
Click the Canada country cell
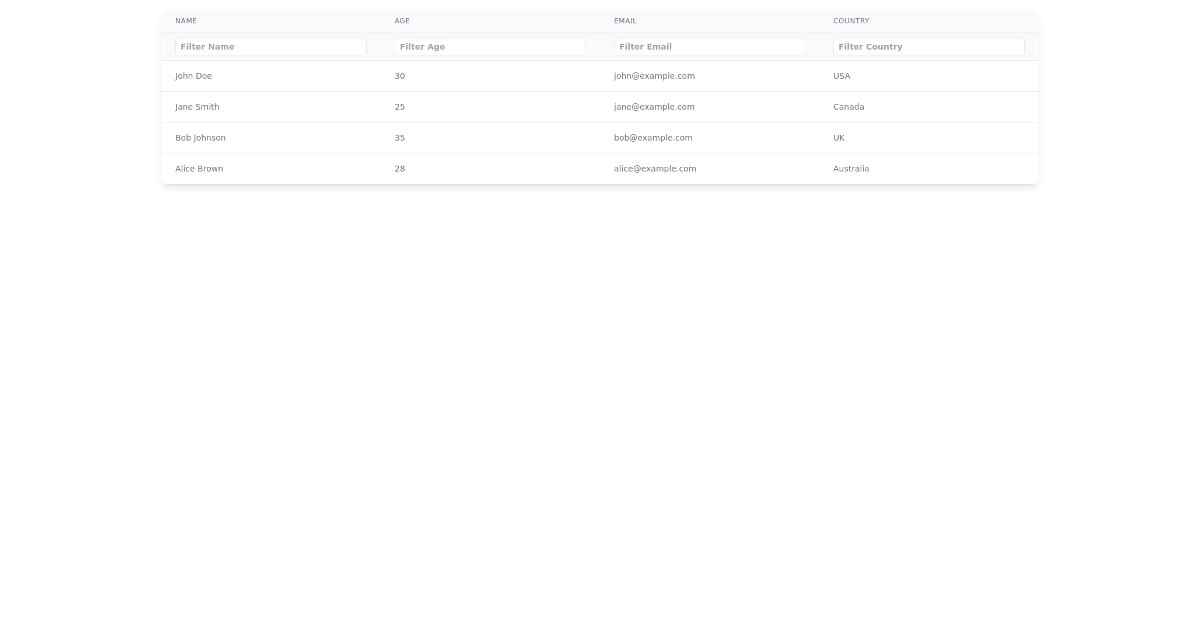pos(848,107)
